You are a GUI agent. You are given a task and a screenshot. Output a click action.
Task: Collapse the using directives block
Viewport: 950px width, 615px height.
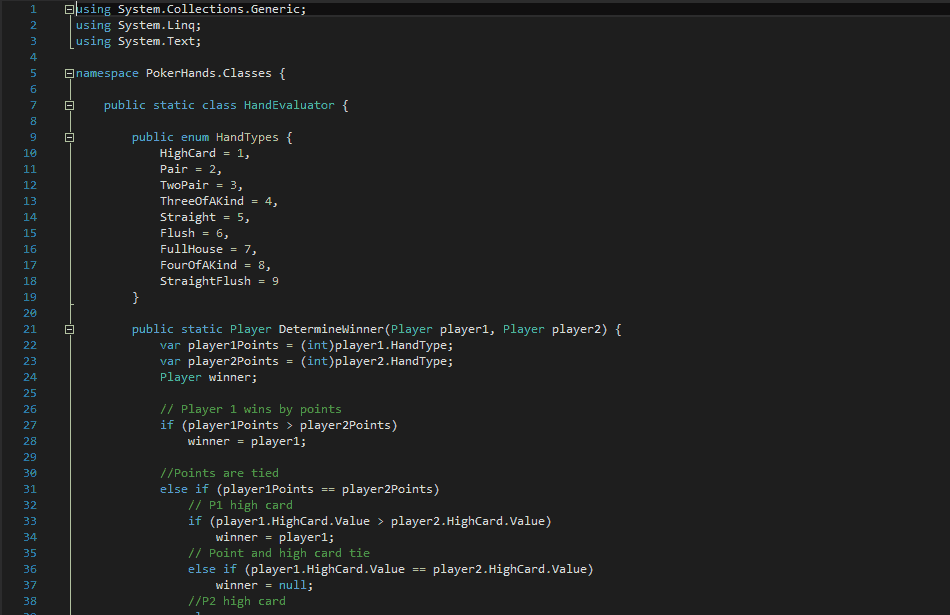pos(69,8)
